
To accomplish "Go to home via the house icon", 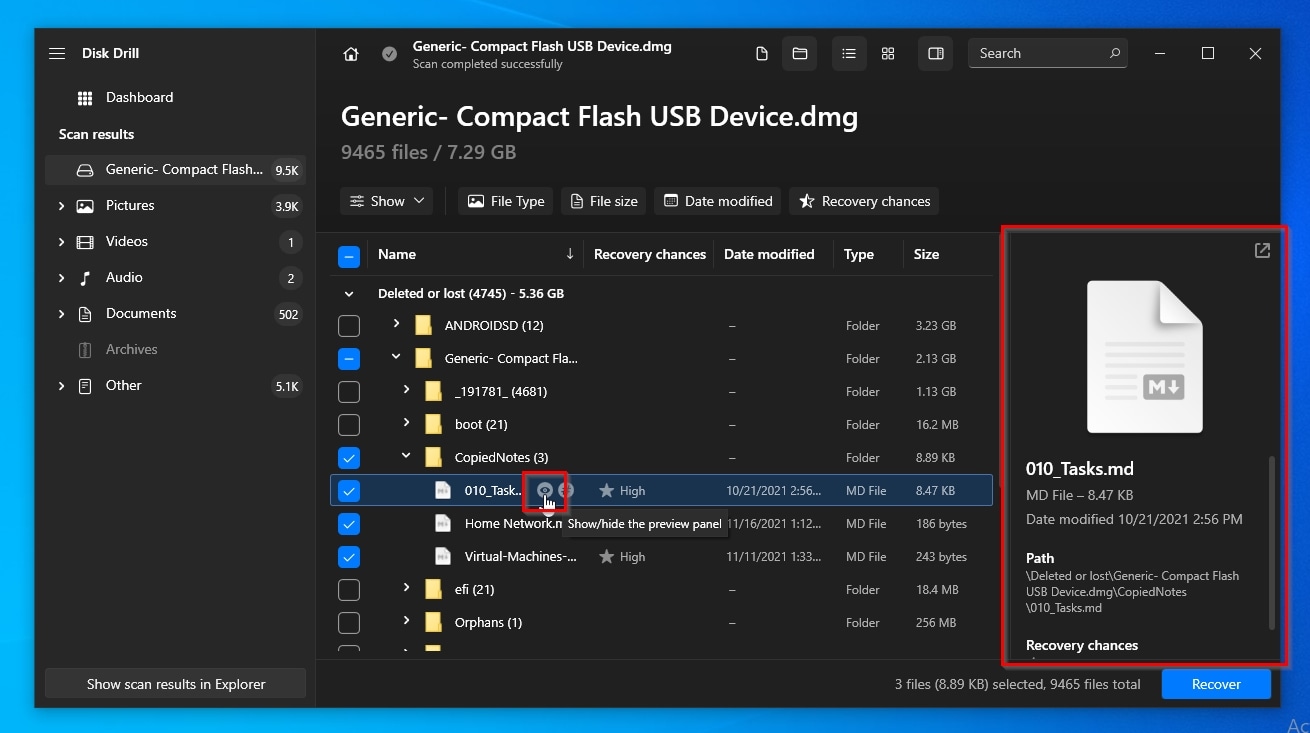I will pos(351,54).
